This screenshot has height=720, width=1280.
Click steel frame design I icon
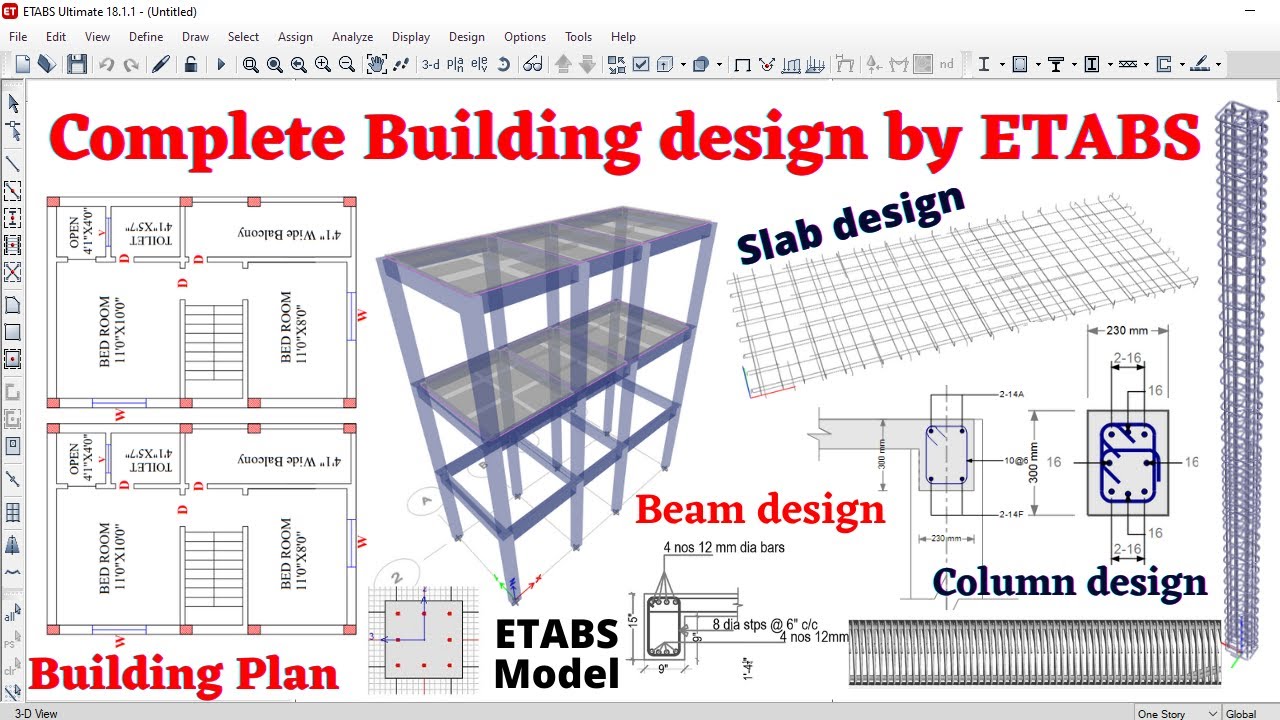[x=984, y=64]
